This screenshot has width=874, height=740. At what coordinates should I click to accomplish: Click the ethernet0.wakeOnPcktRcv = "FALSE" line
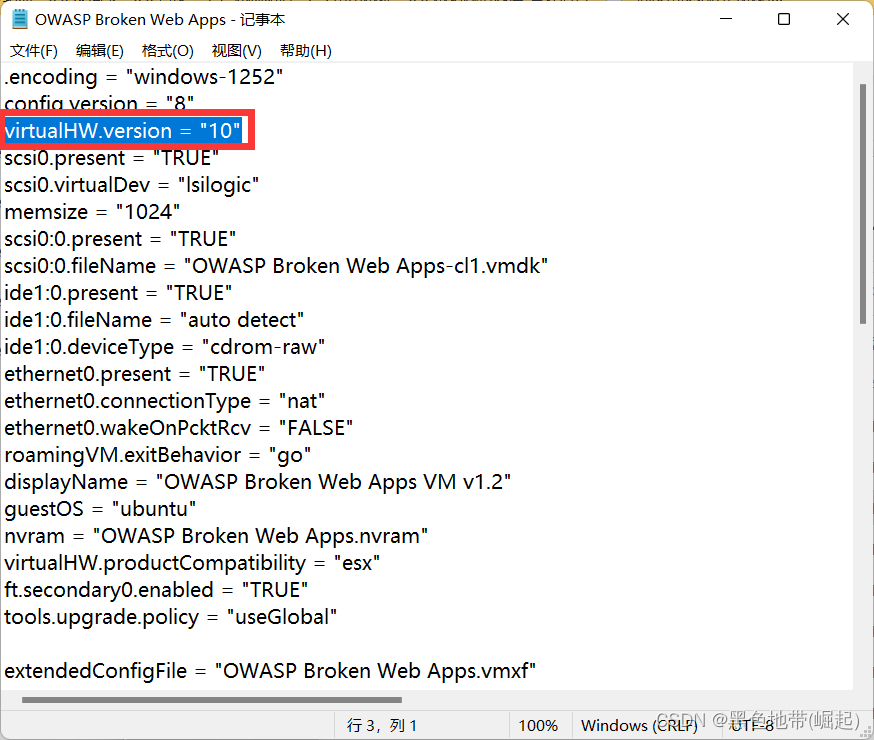(x=178, y=428)
